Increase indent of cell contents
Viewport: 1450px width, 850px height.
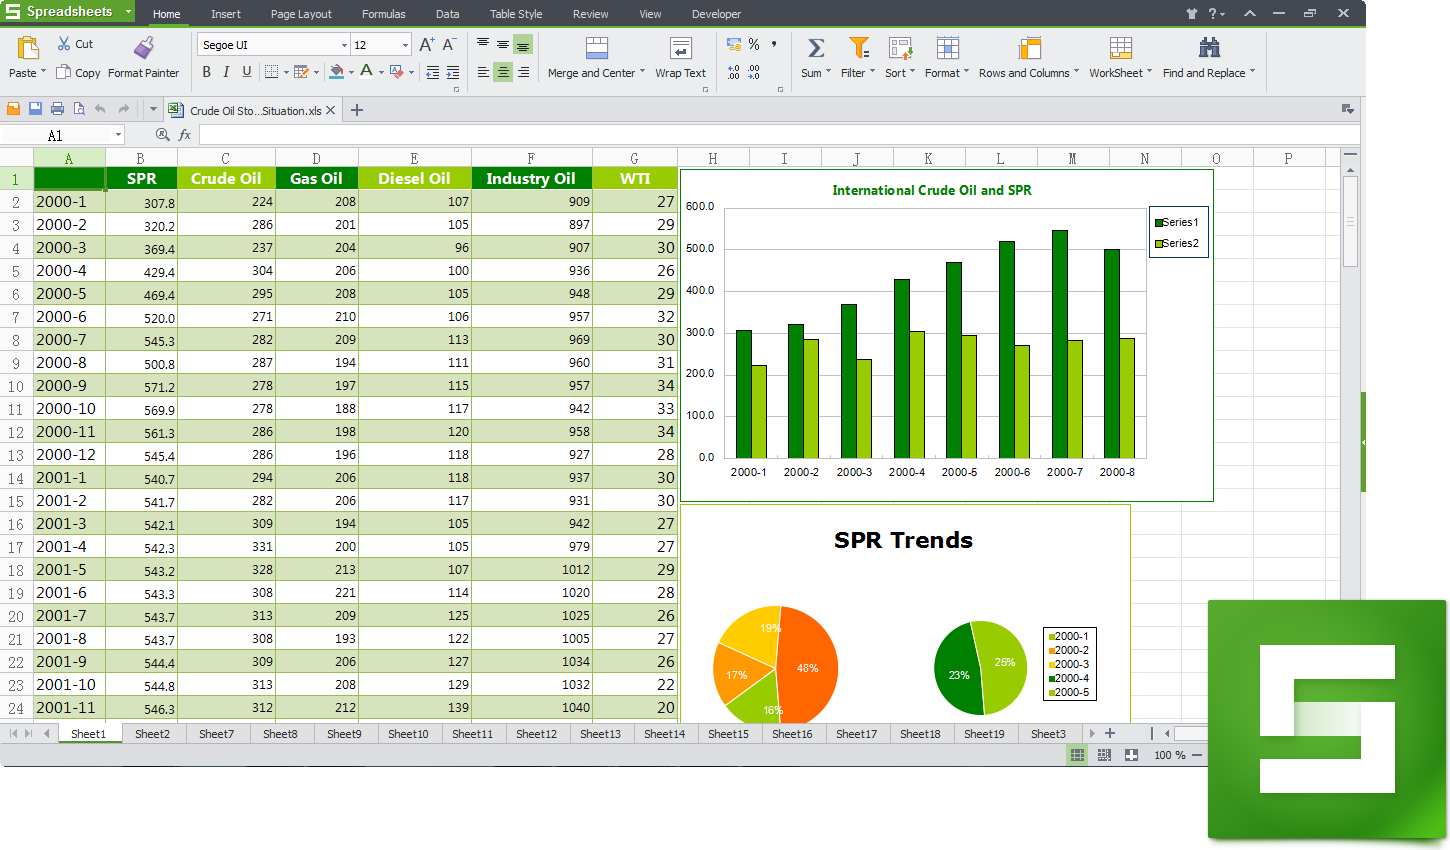click(x=453, y=72)
